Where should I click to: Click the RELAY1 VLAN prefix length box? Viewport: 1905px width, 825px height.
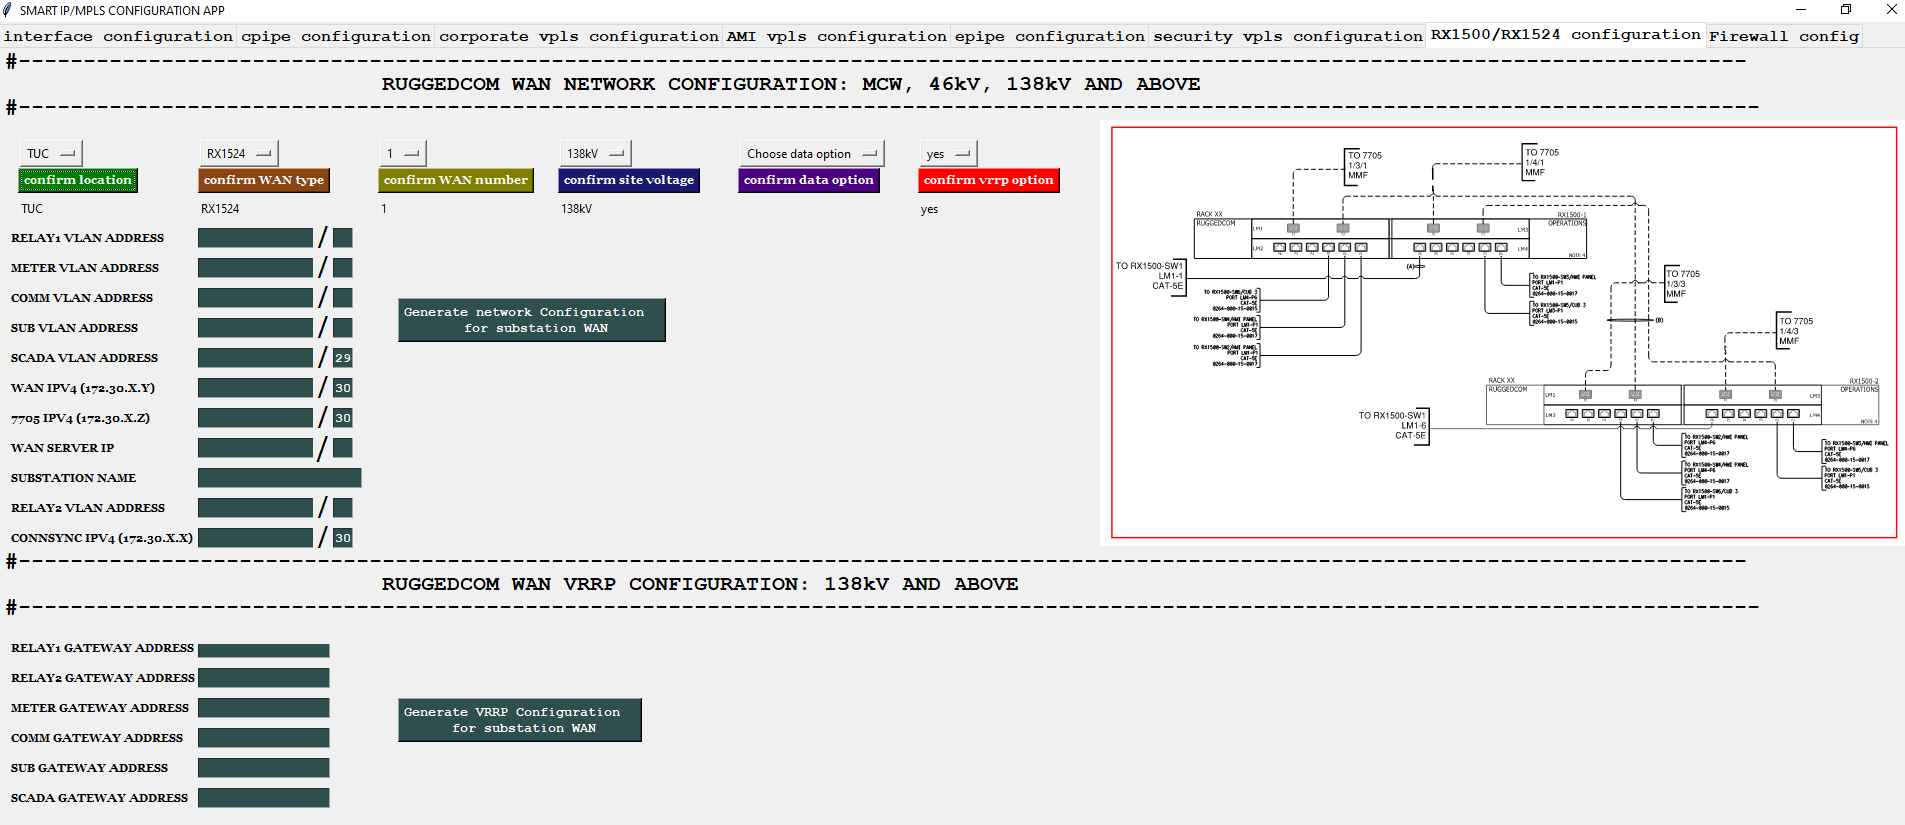343,238
